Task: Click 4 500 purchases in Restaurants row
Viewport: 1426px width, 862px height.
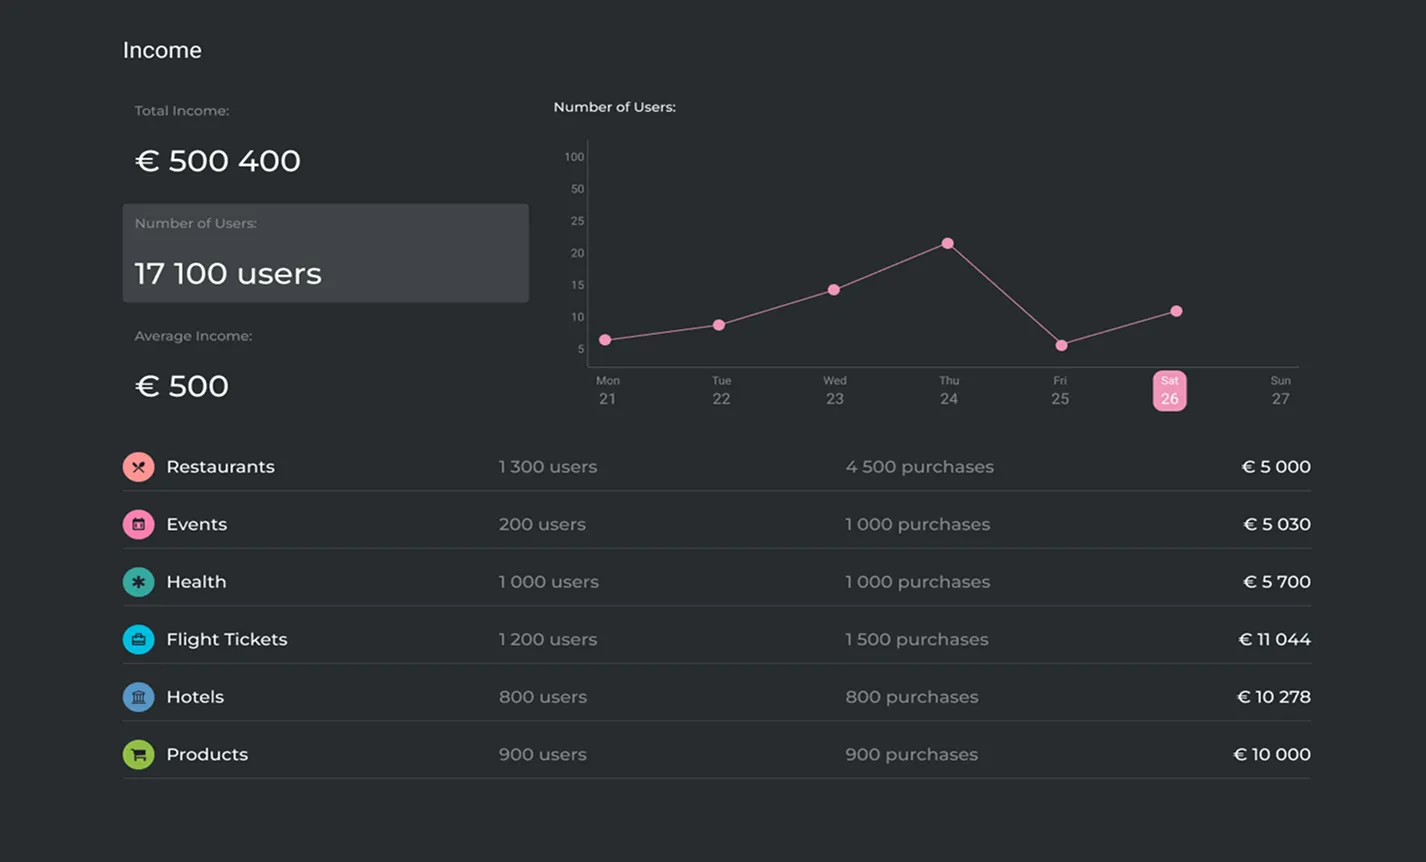Action: pos(919,467)
